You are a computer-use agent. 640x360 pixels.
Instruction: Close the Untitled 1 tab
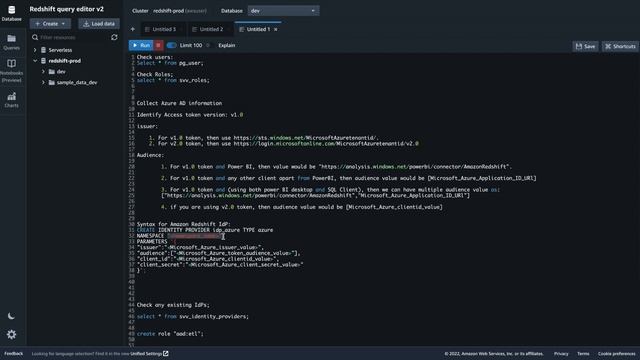click(x=276, y=29)
